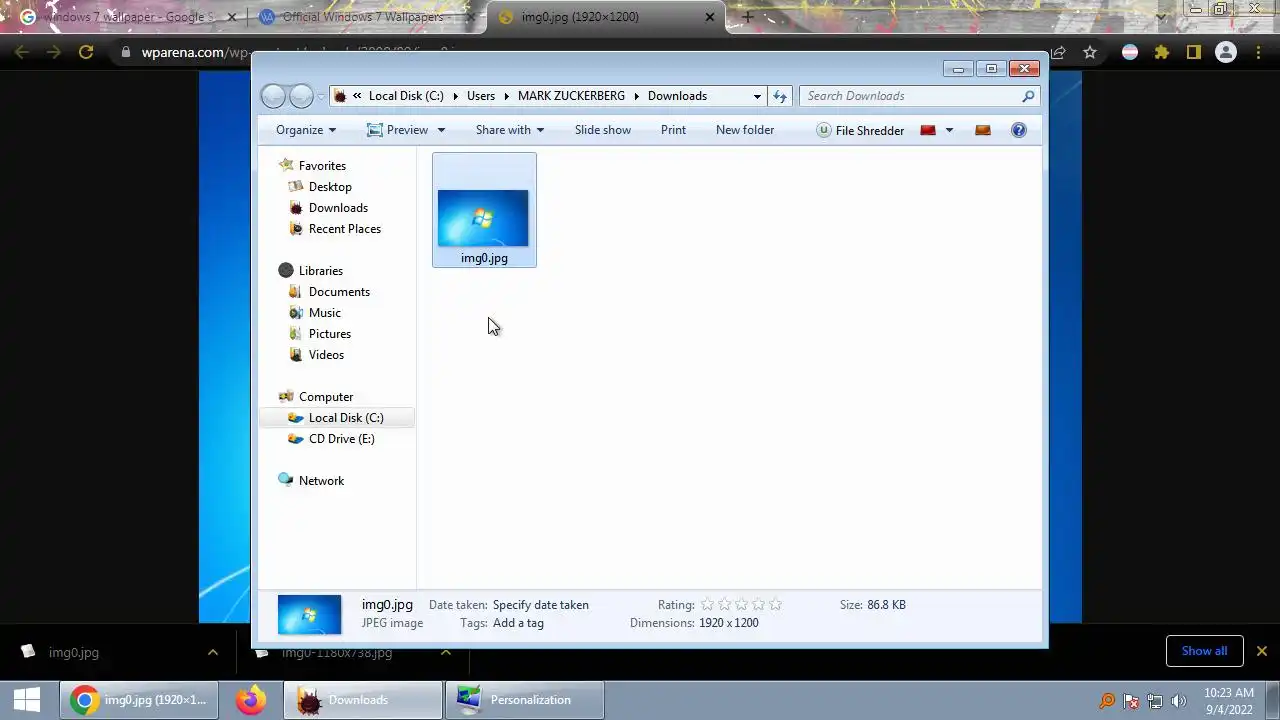Click Add a tag in the details pane
Screen dimensions: 1280x720
pos(518,623)
